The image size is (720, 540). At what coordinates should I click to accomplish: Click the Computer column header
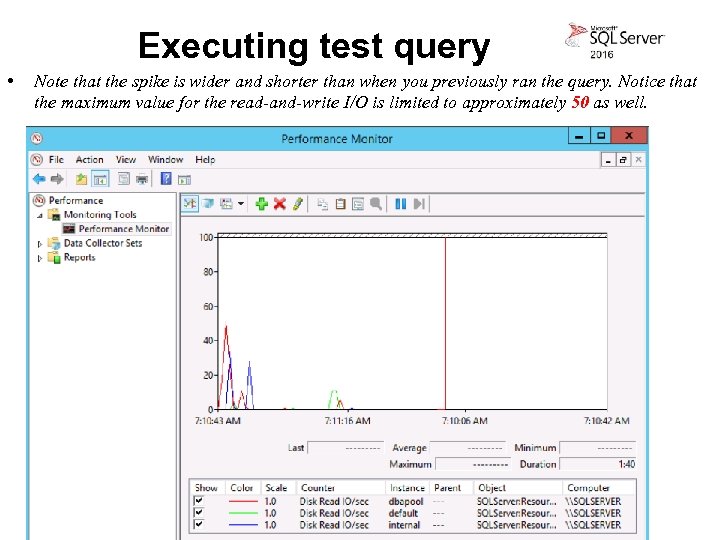tap(599, 488)
